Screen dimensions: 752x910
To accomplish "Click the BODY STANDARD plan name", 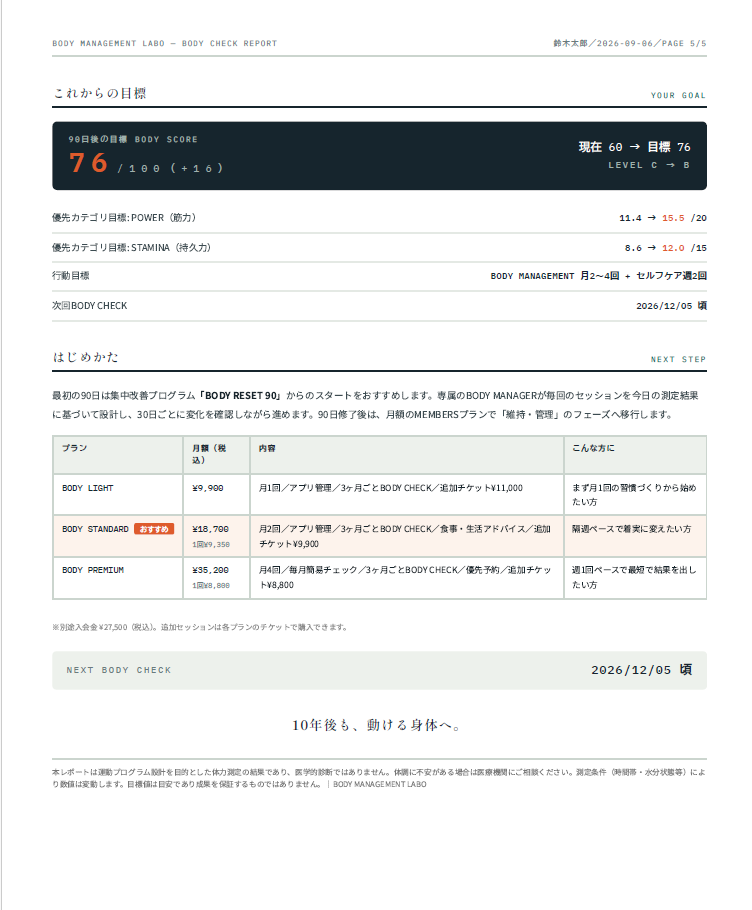I will click(95, 529).
